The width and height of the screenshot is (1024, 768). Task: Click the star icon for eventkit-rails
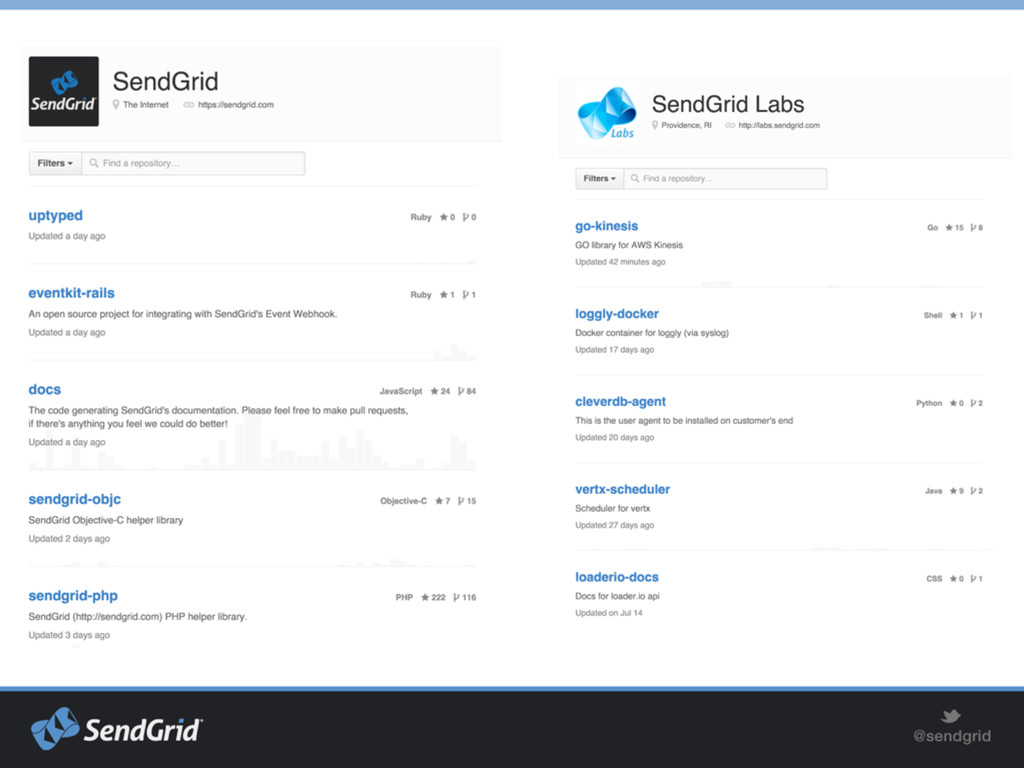pyautogui.click(x=443, y=295)
